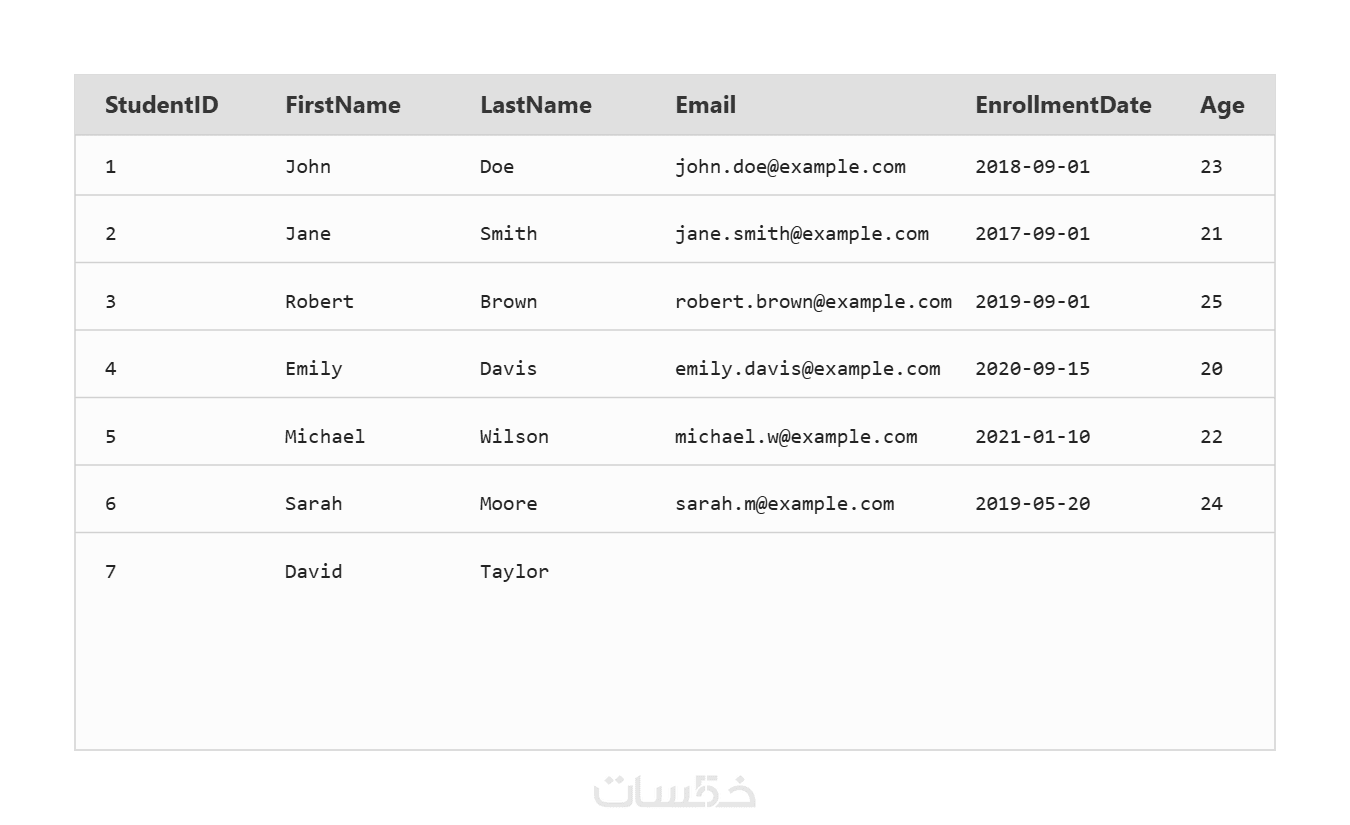Click the Age column header
Viewport: 1350px width, 825px height.
1222,105
